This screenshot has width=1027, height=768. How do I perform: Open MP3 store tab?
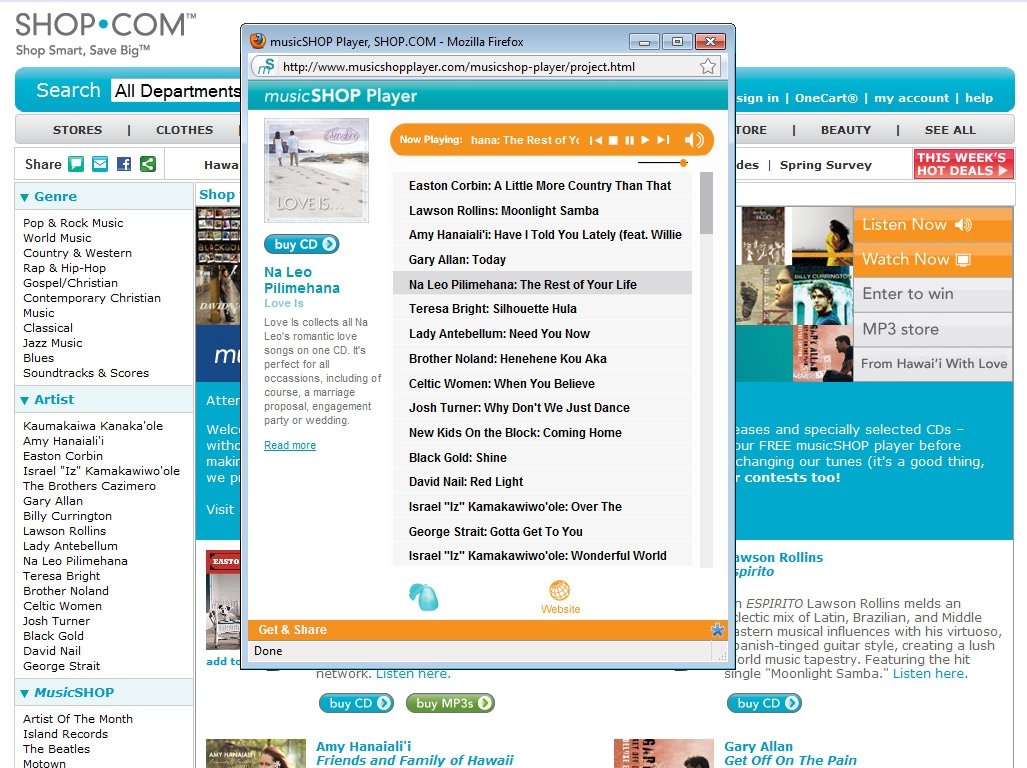click(933, 329)
